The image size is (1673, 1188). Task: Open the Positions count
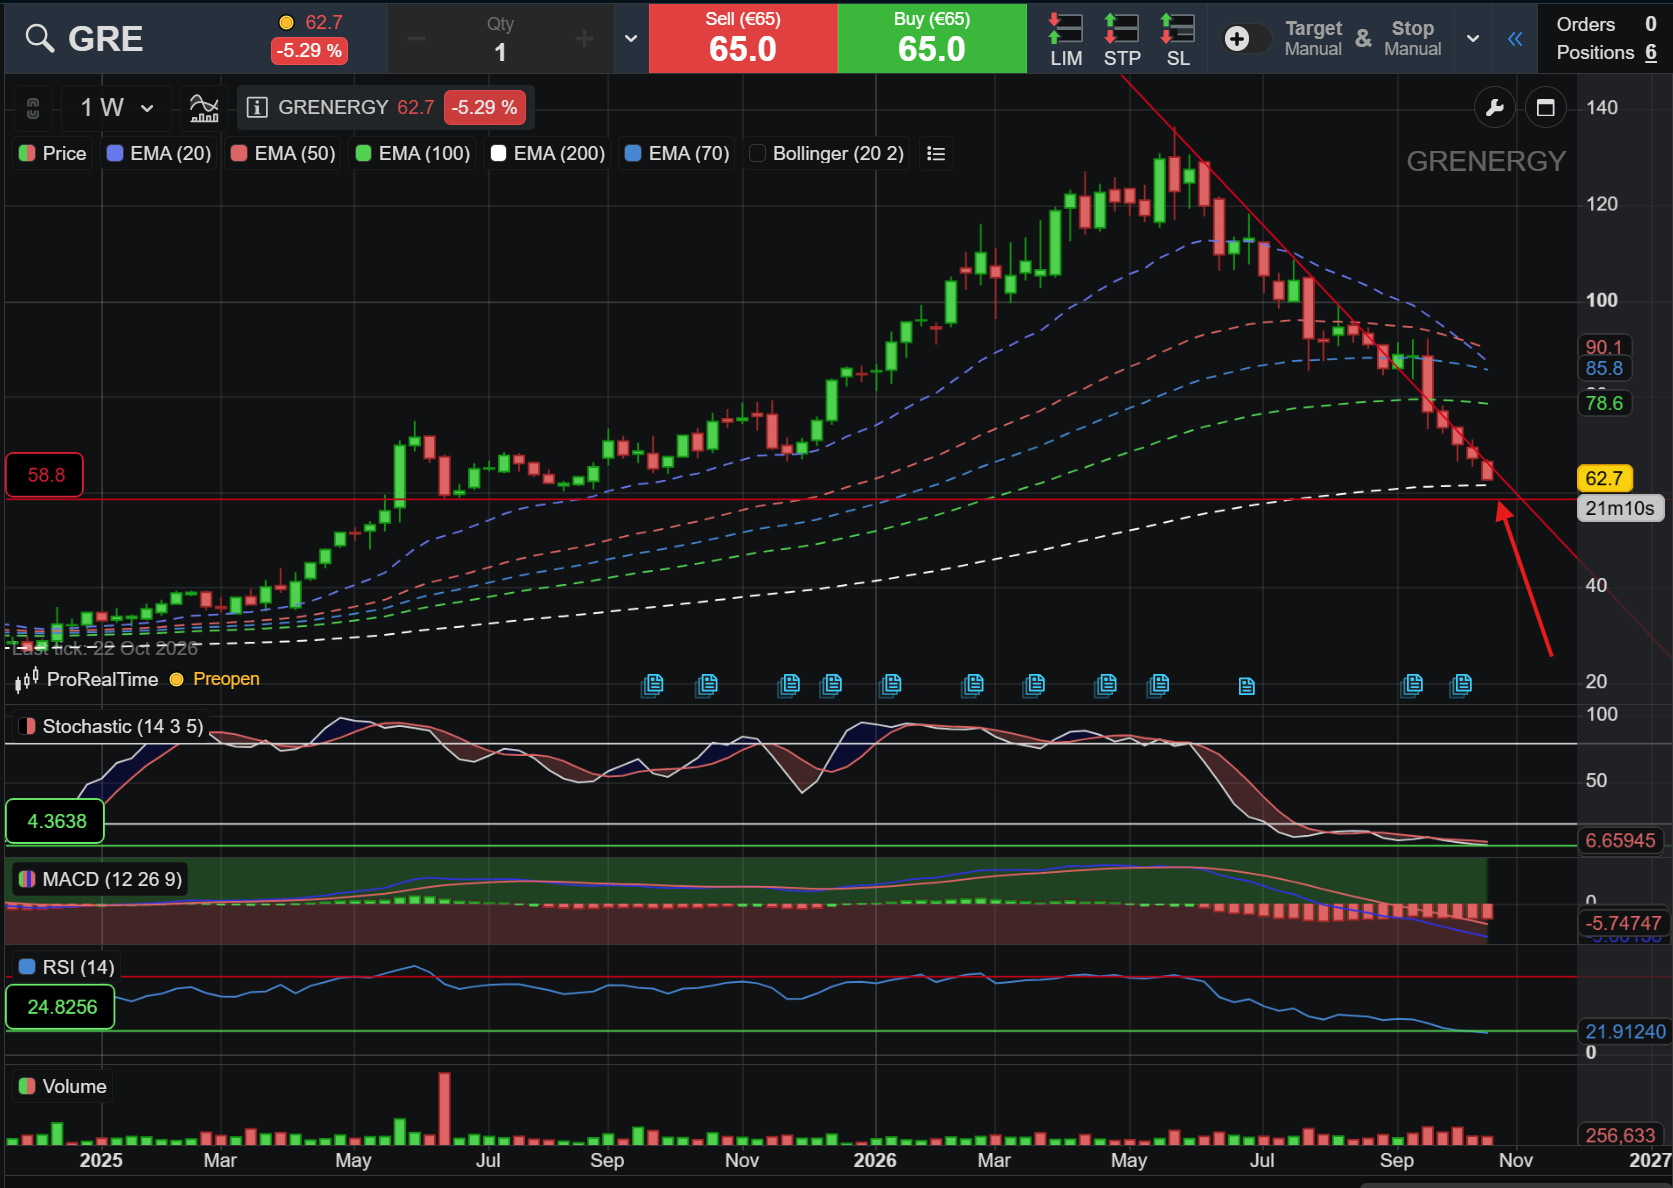click(x=1606, y=53)
